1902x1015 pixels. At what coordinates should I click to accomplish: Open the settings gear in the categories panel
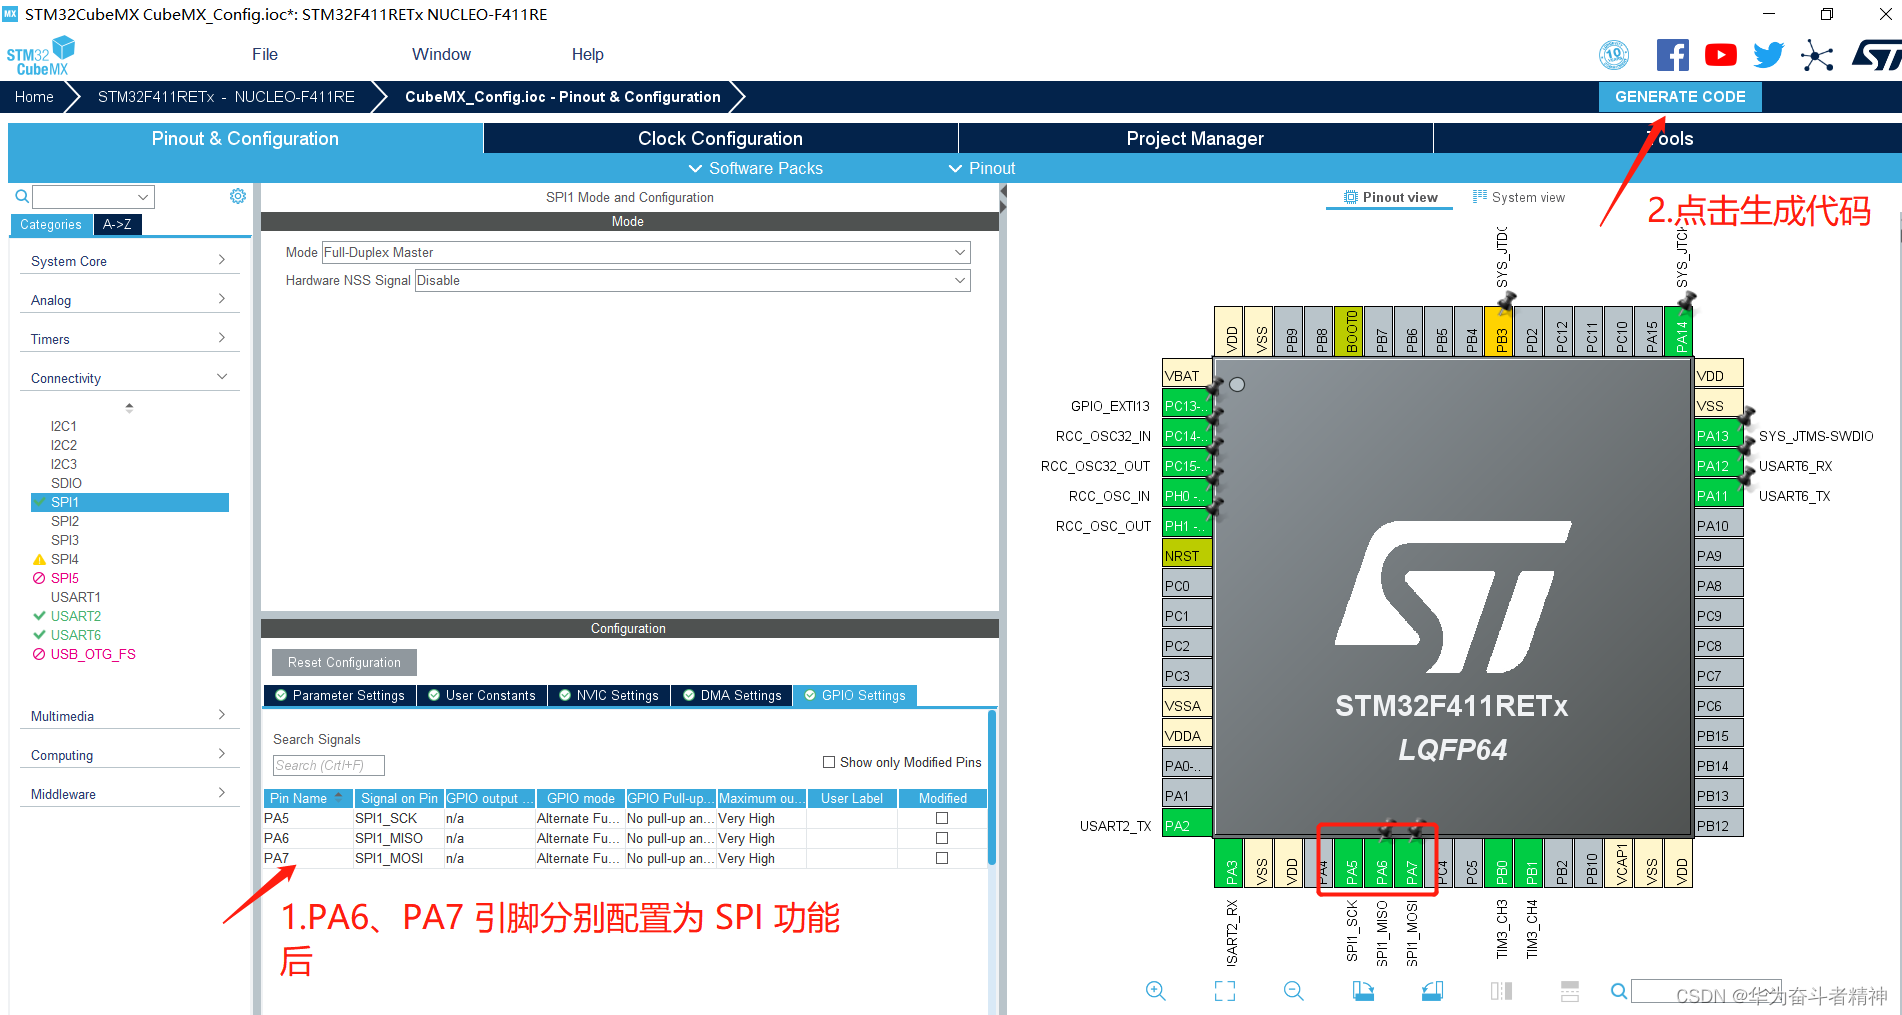(238, 196)
